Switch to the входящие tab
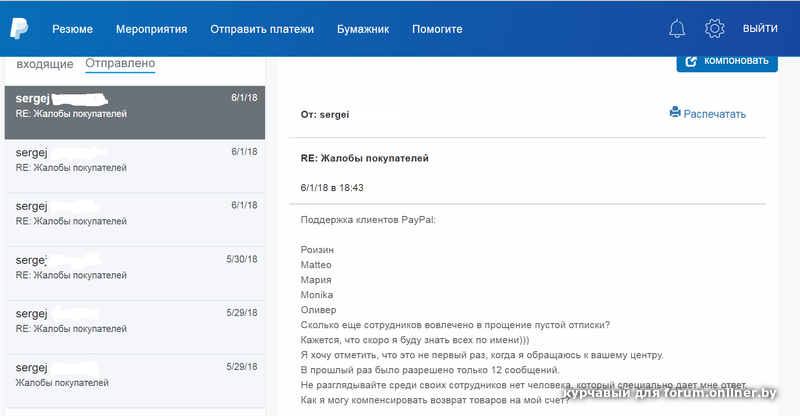 [45, 64]
